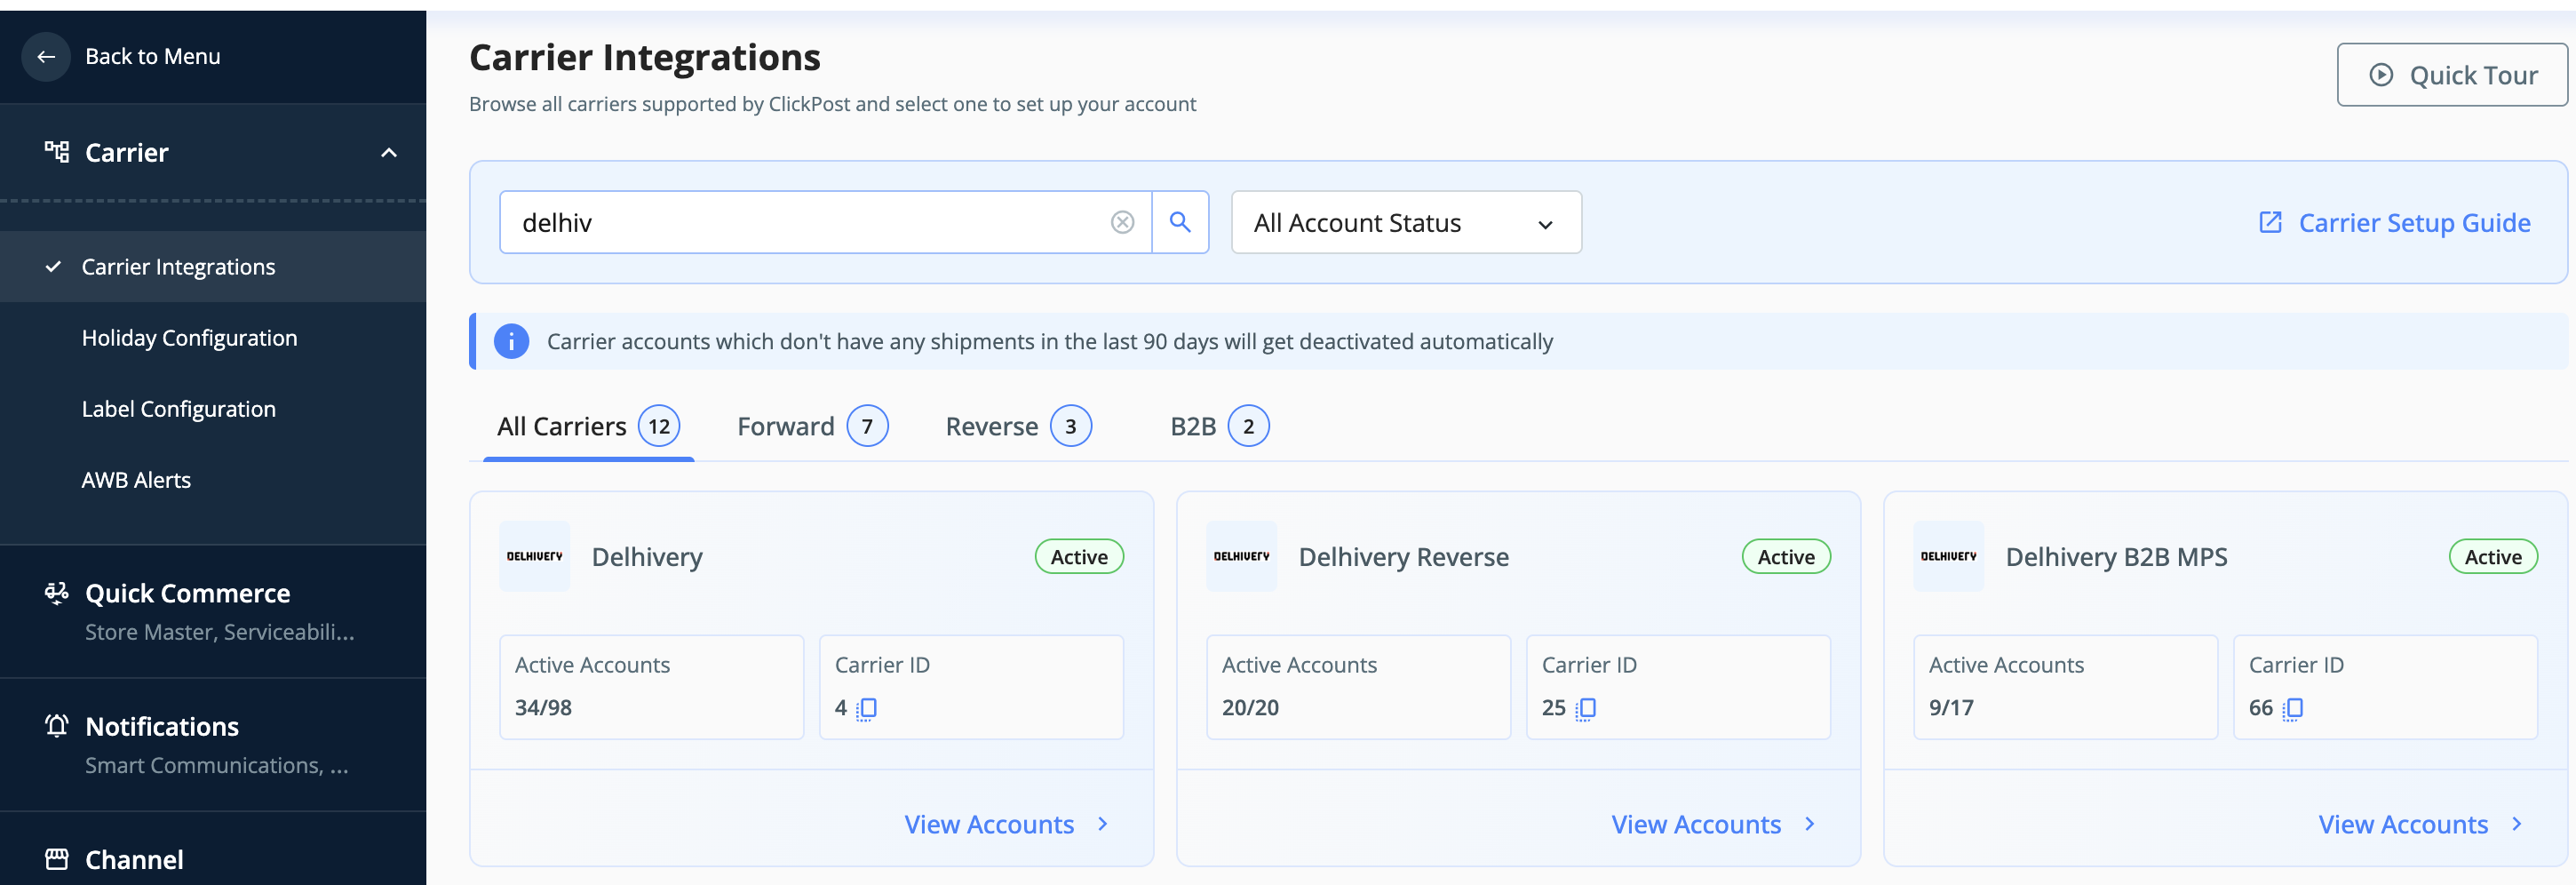The width and height of the screenshot is (2576, 885).
Task: Start the Quick Tour
Action: pyautogui.click(x=2452, y=75)
